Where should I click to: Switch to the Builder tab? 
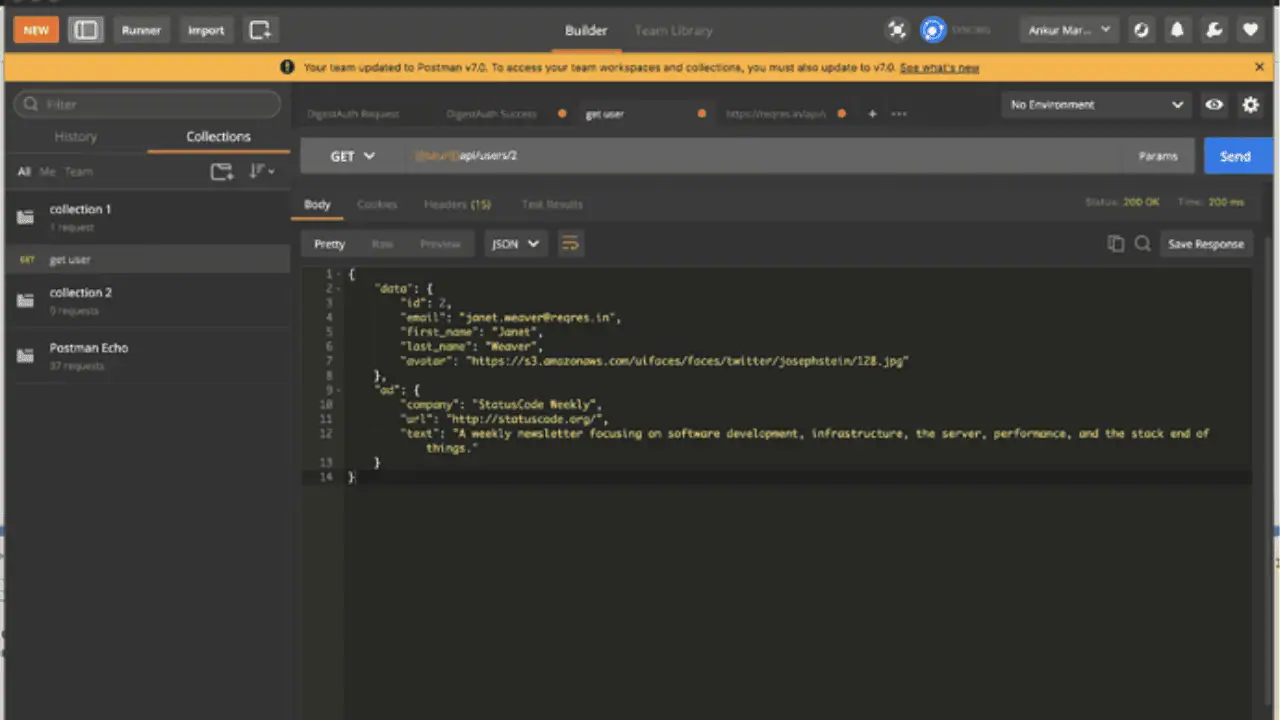click(586, 30)
